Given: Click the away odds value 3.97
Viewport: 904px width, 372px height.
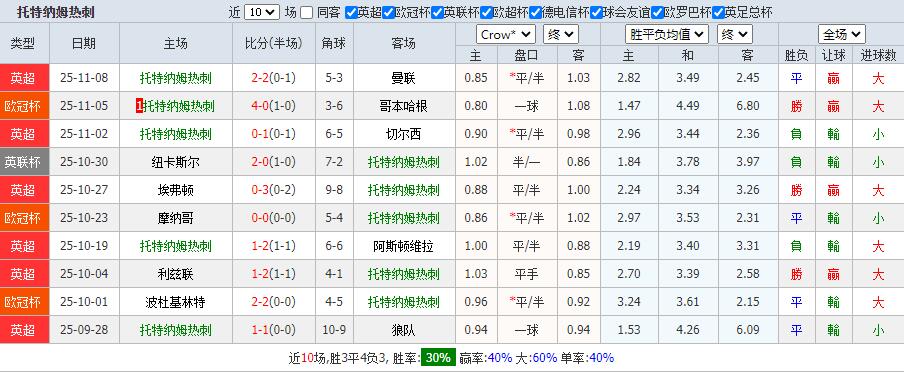Looking at the screenshot, I should [x=748, y=162].
